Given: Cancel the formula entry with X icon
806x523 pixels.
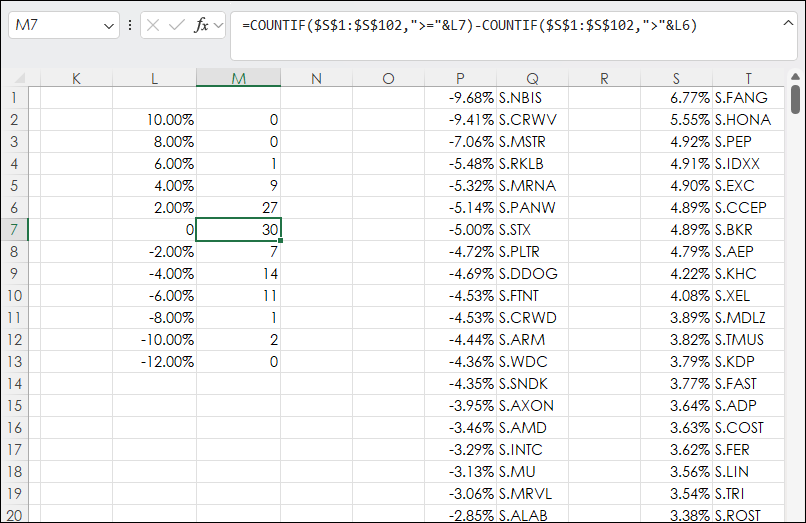Looking at the screenshot, I should tap(153, 25).
